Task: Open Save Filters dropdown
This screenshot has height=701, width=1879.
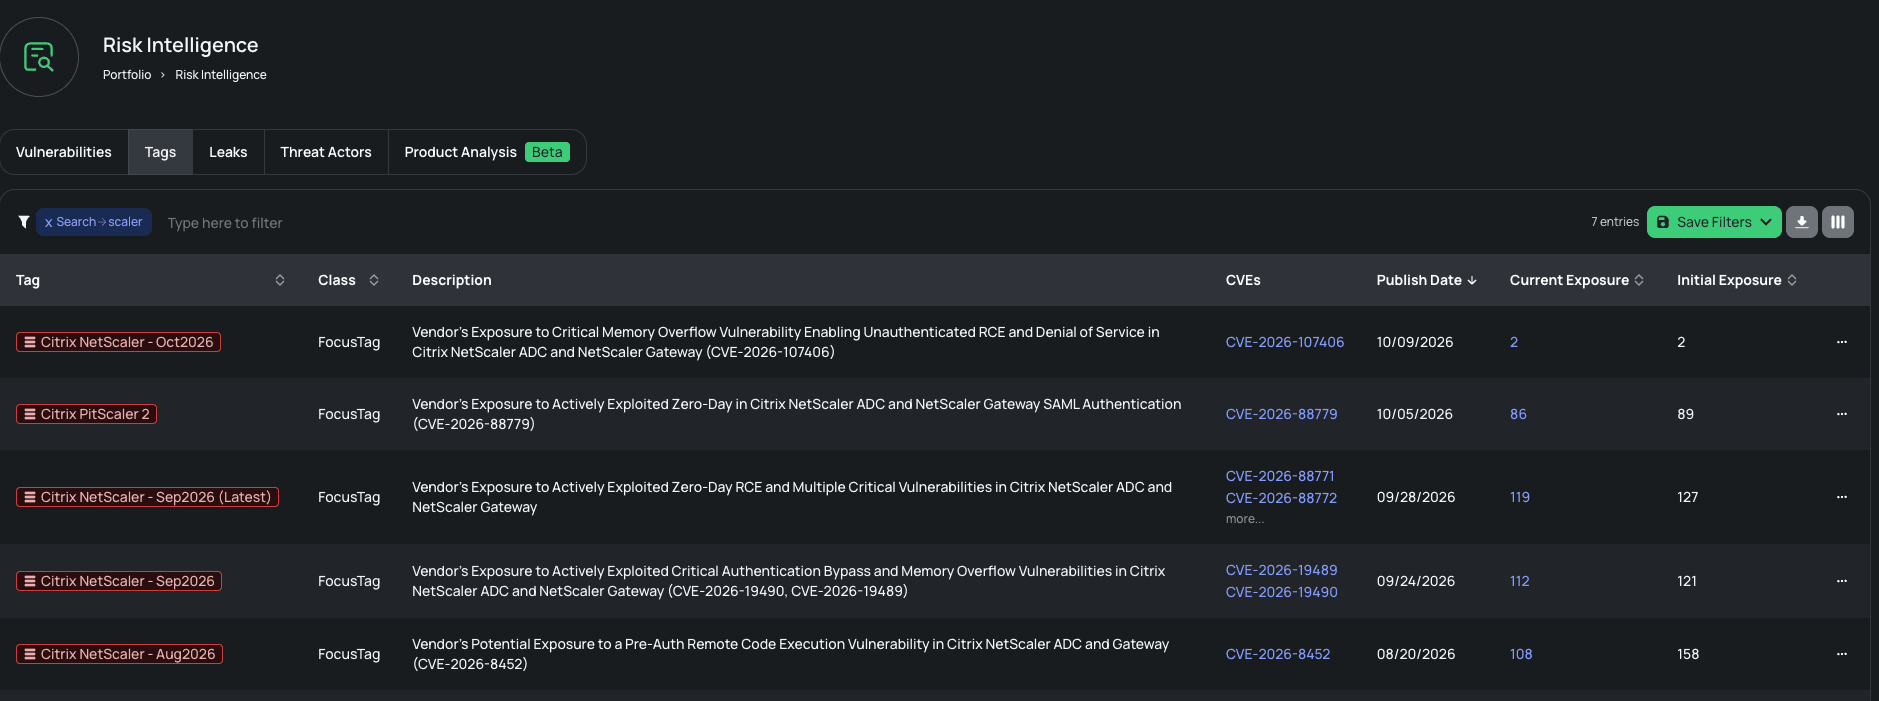Action: (x=1713, y=222)
